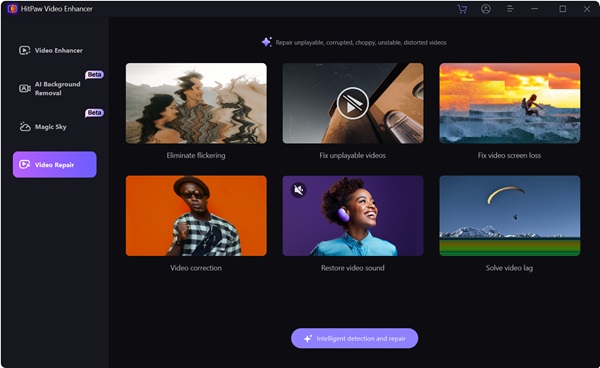Open the Video correction thumbnail
This screenshot has height=368, width=600.
(196, 216)
